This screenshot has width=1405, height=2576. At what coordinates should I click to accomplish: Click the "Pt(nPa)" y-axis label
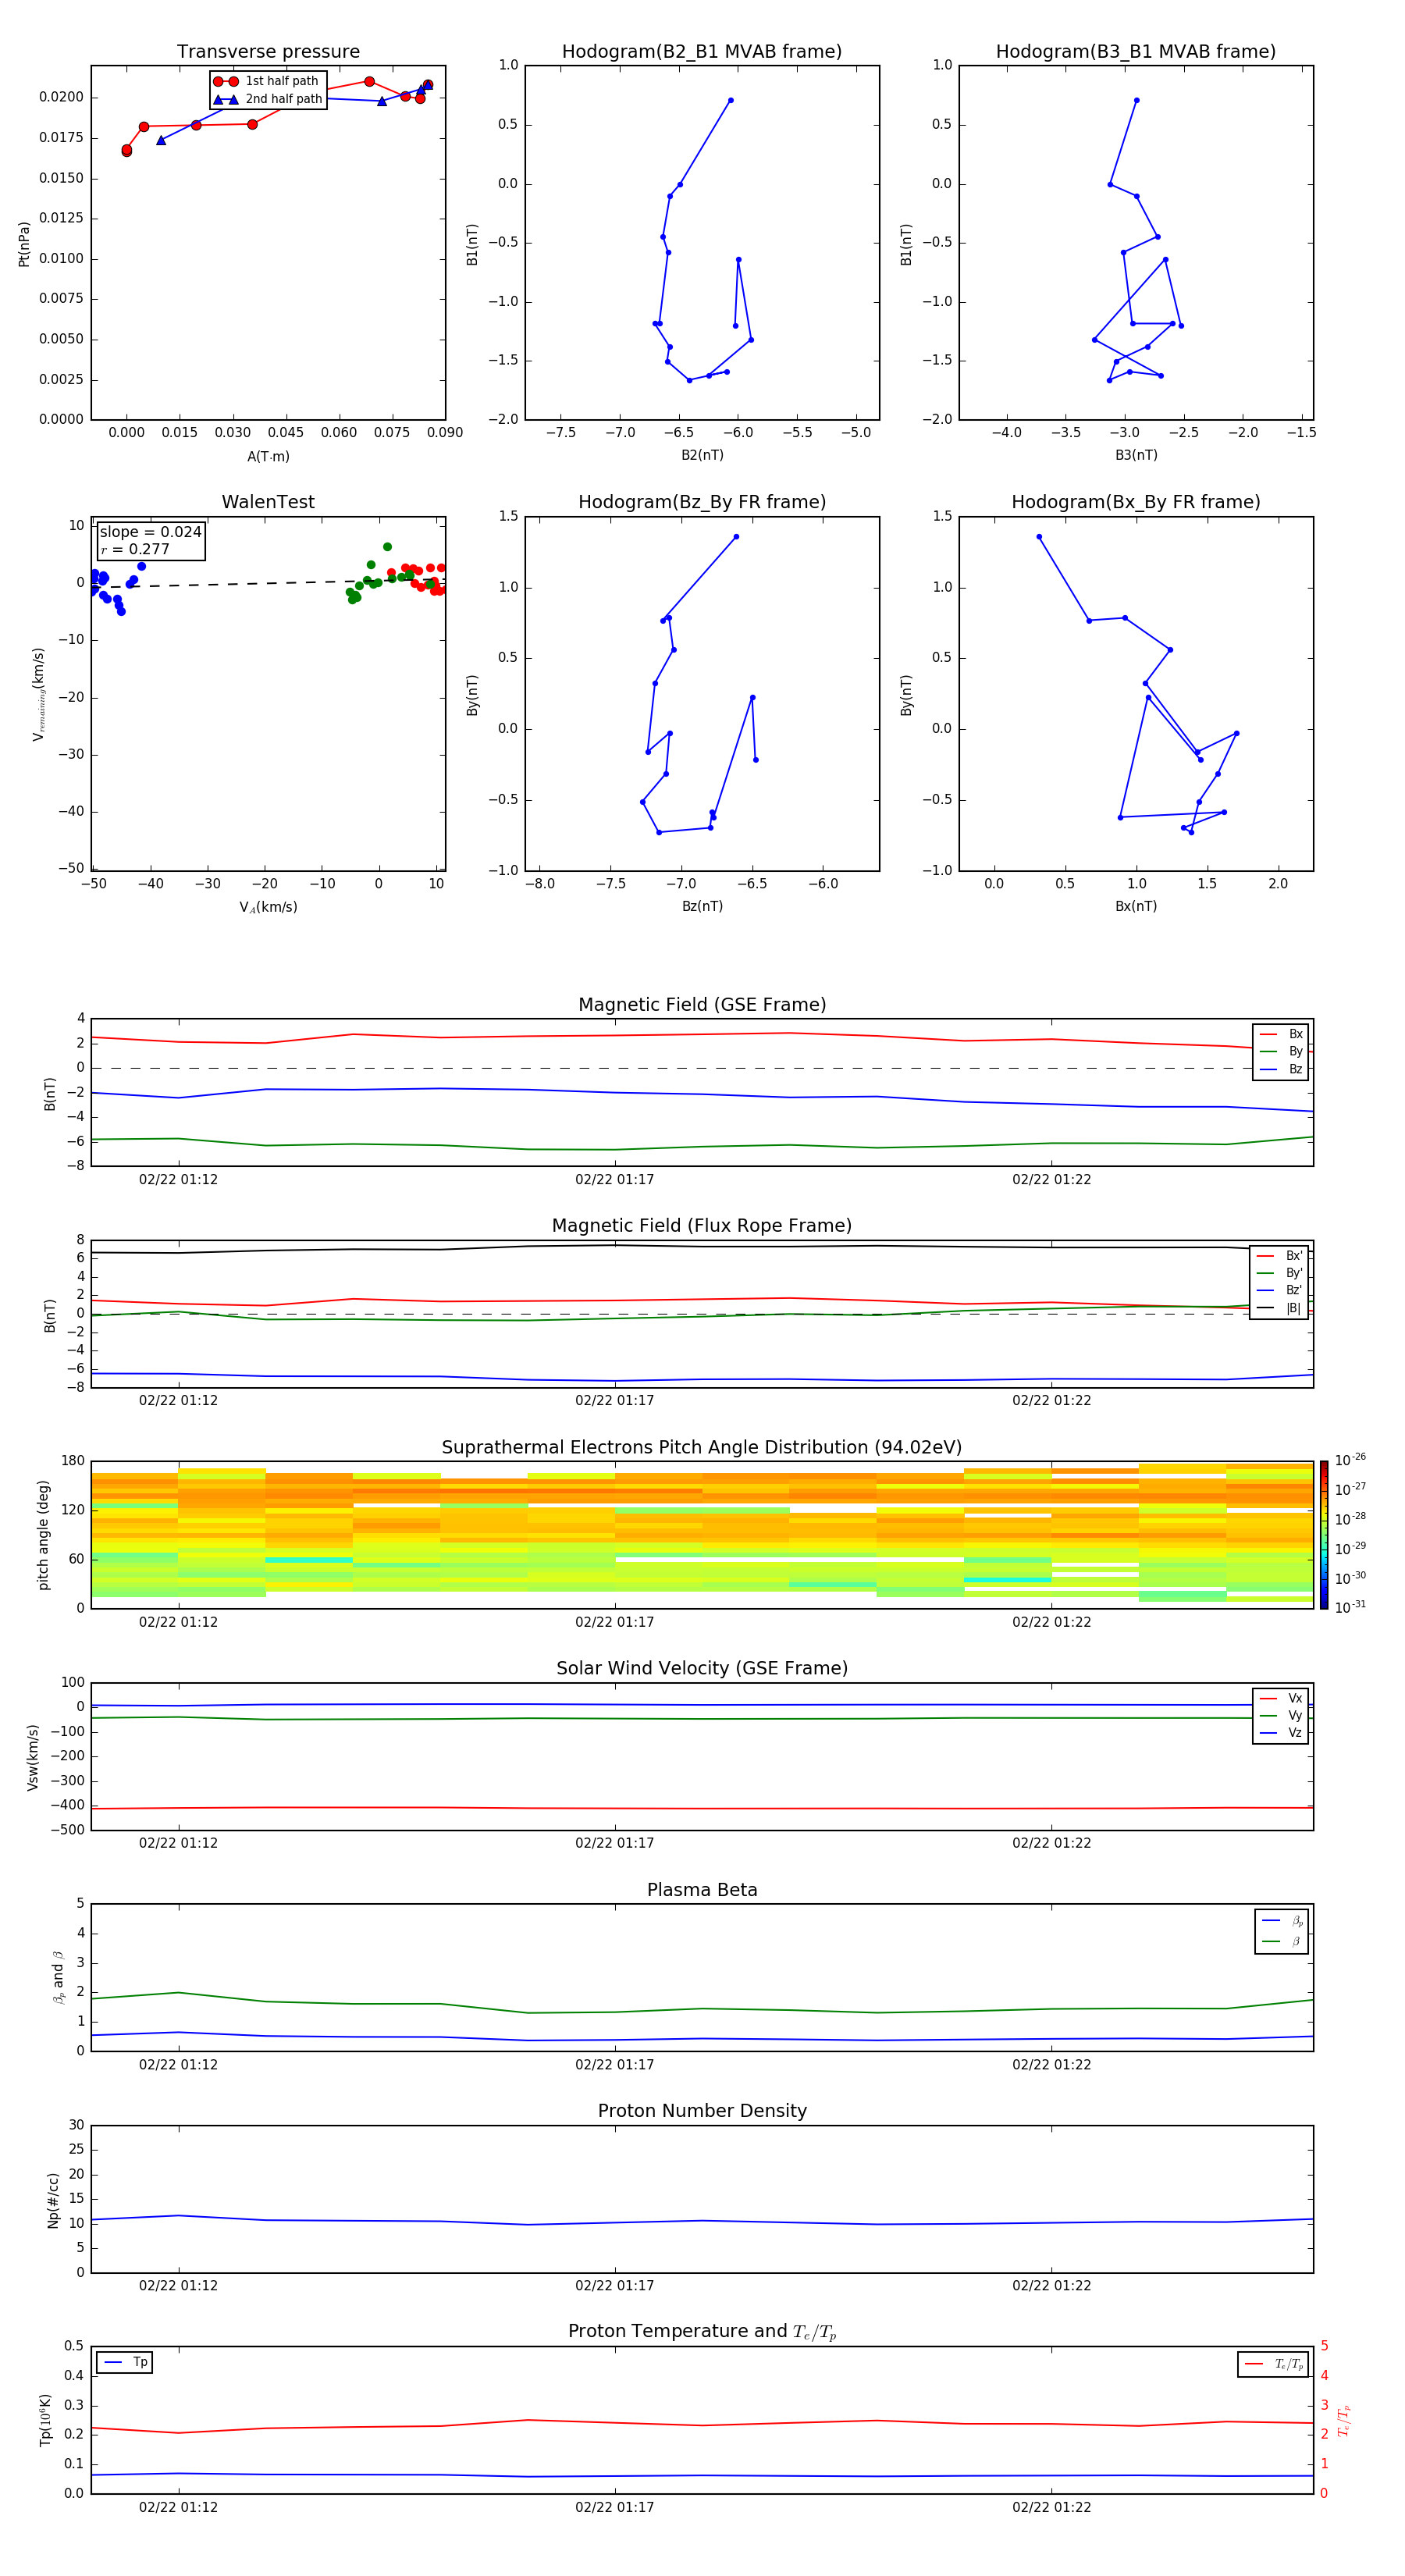pos(24,244)
